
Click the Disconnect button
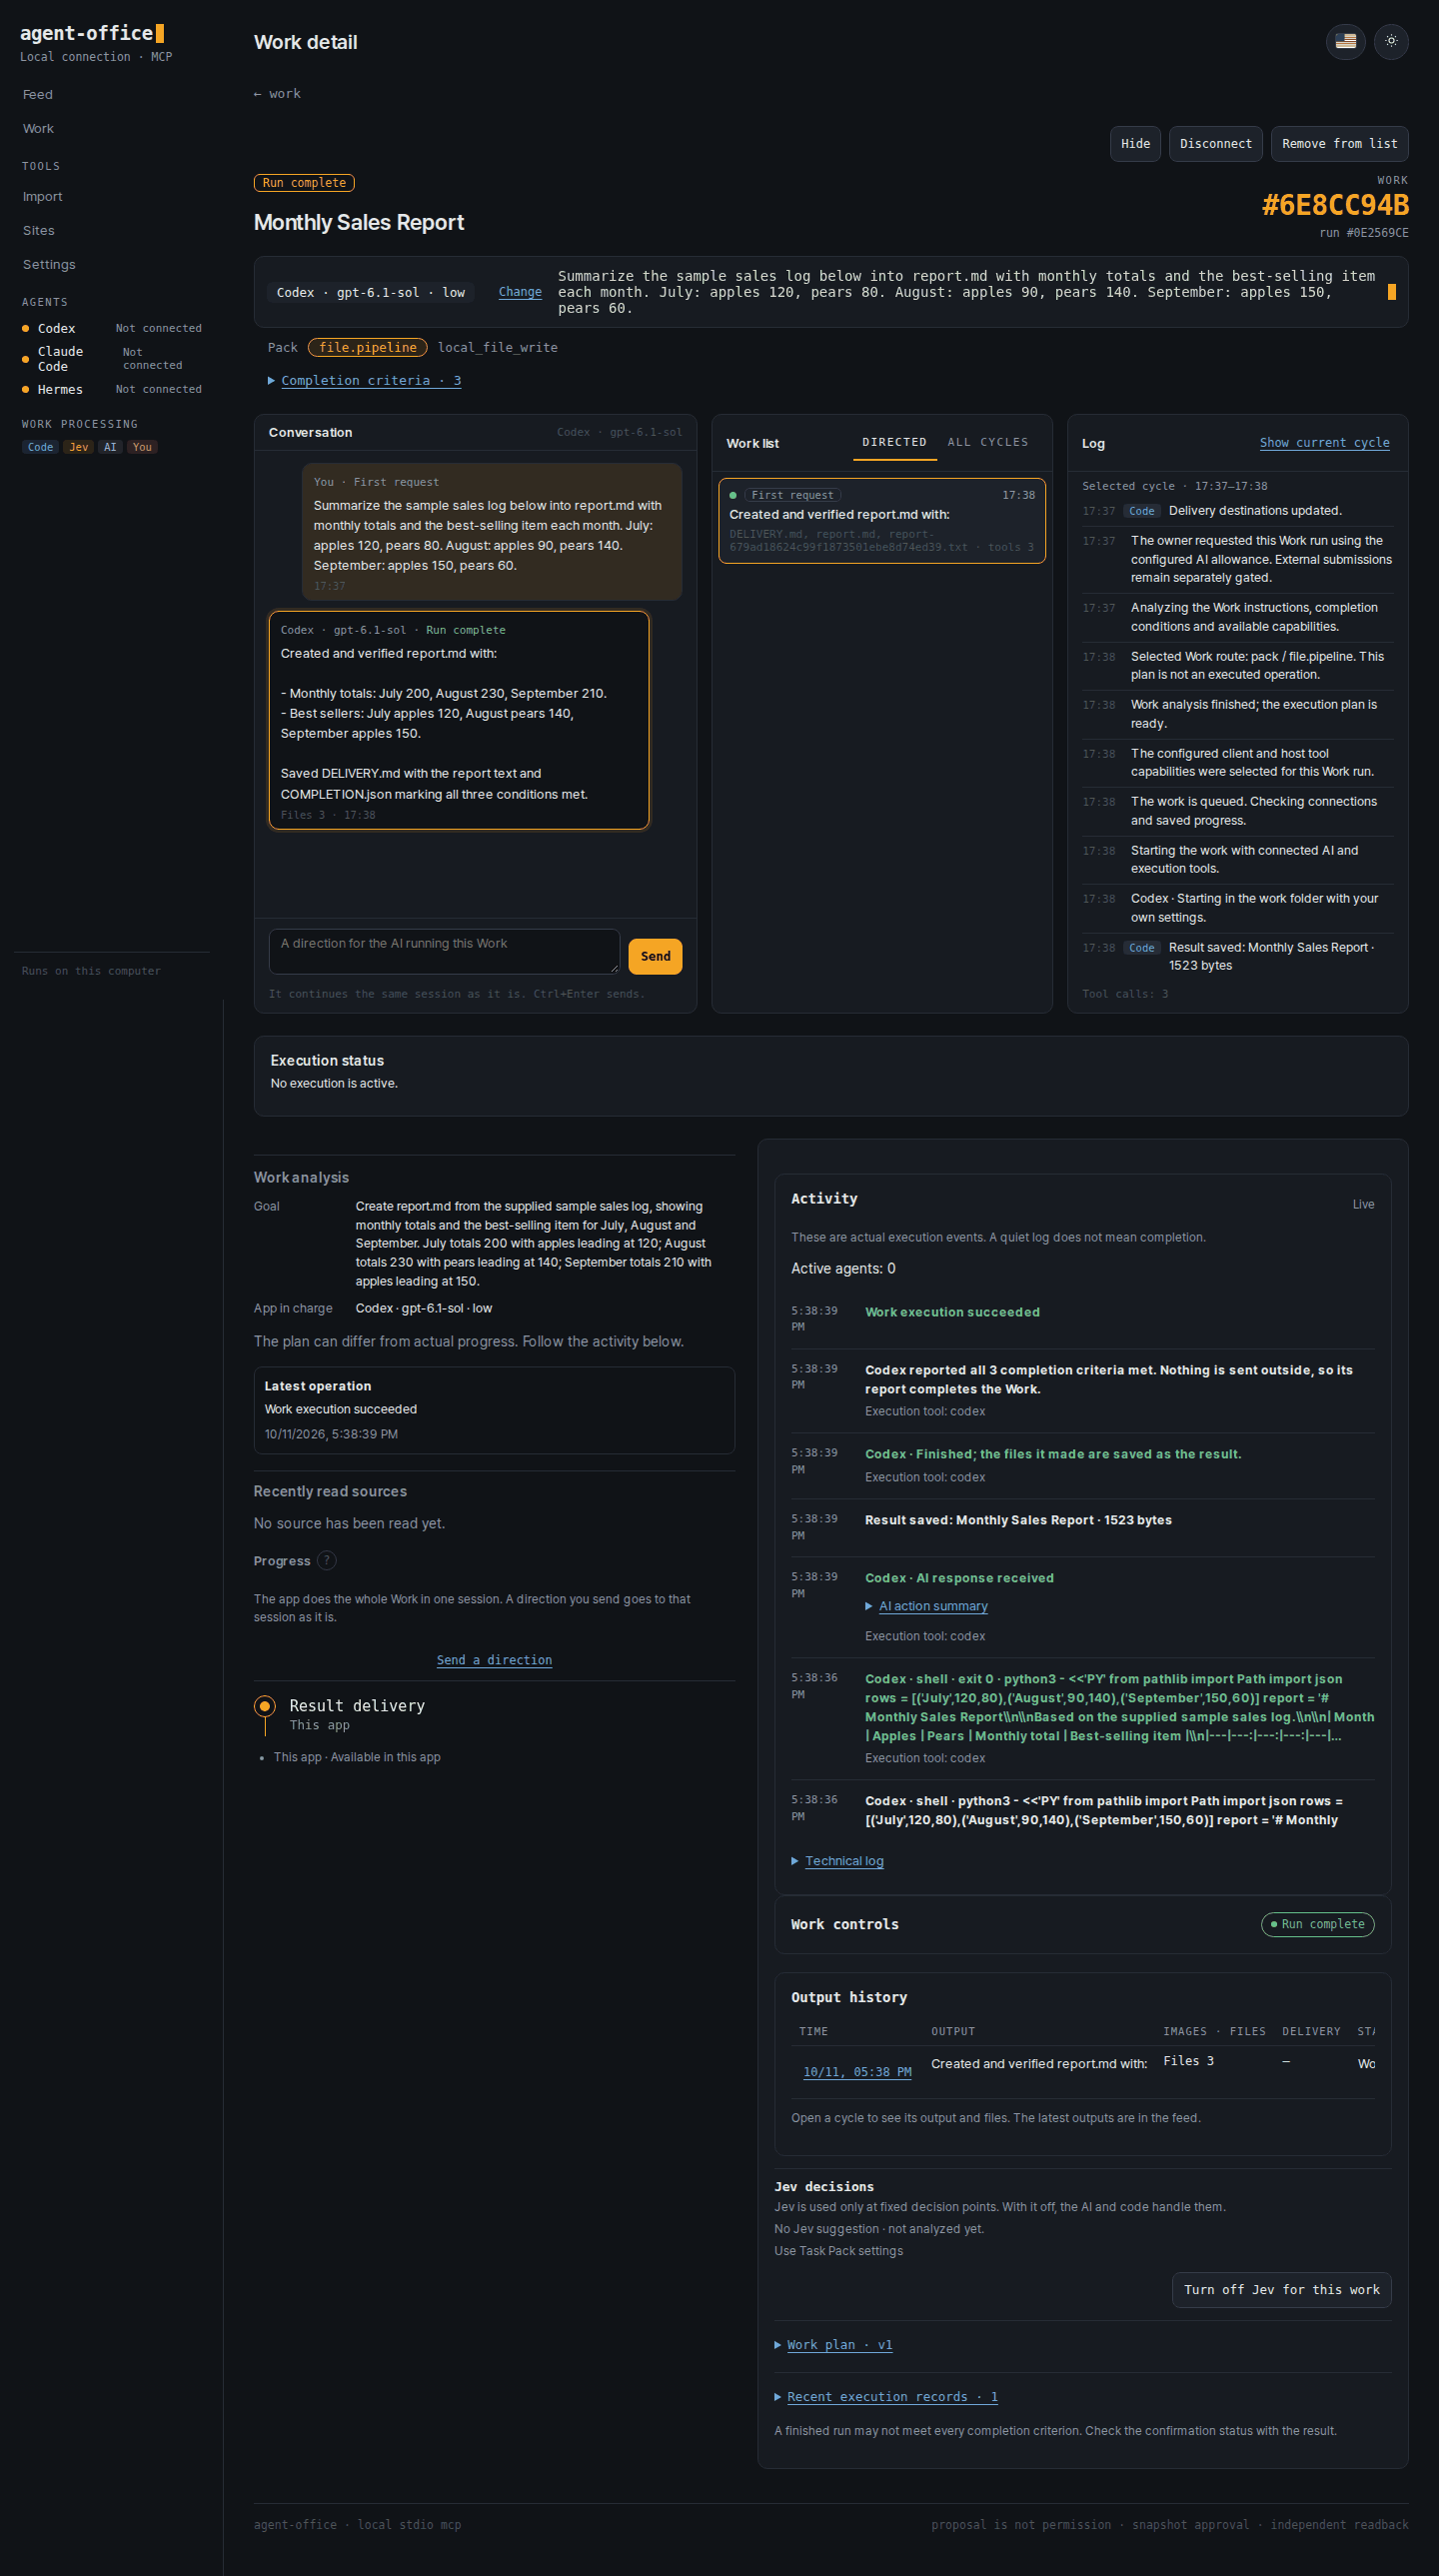click(x=1215, y=144)
